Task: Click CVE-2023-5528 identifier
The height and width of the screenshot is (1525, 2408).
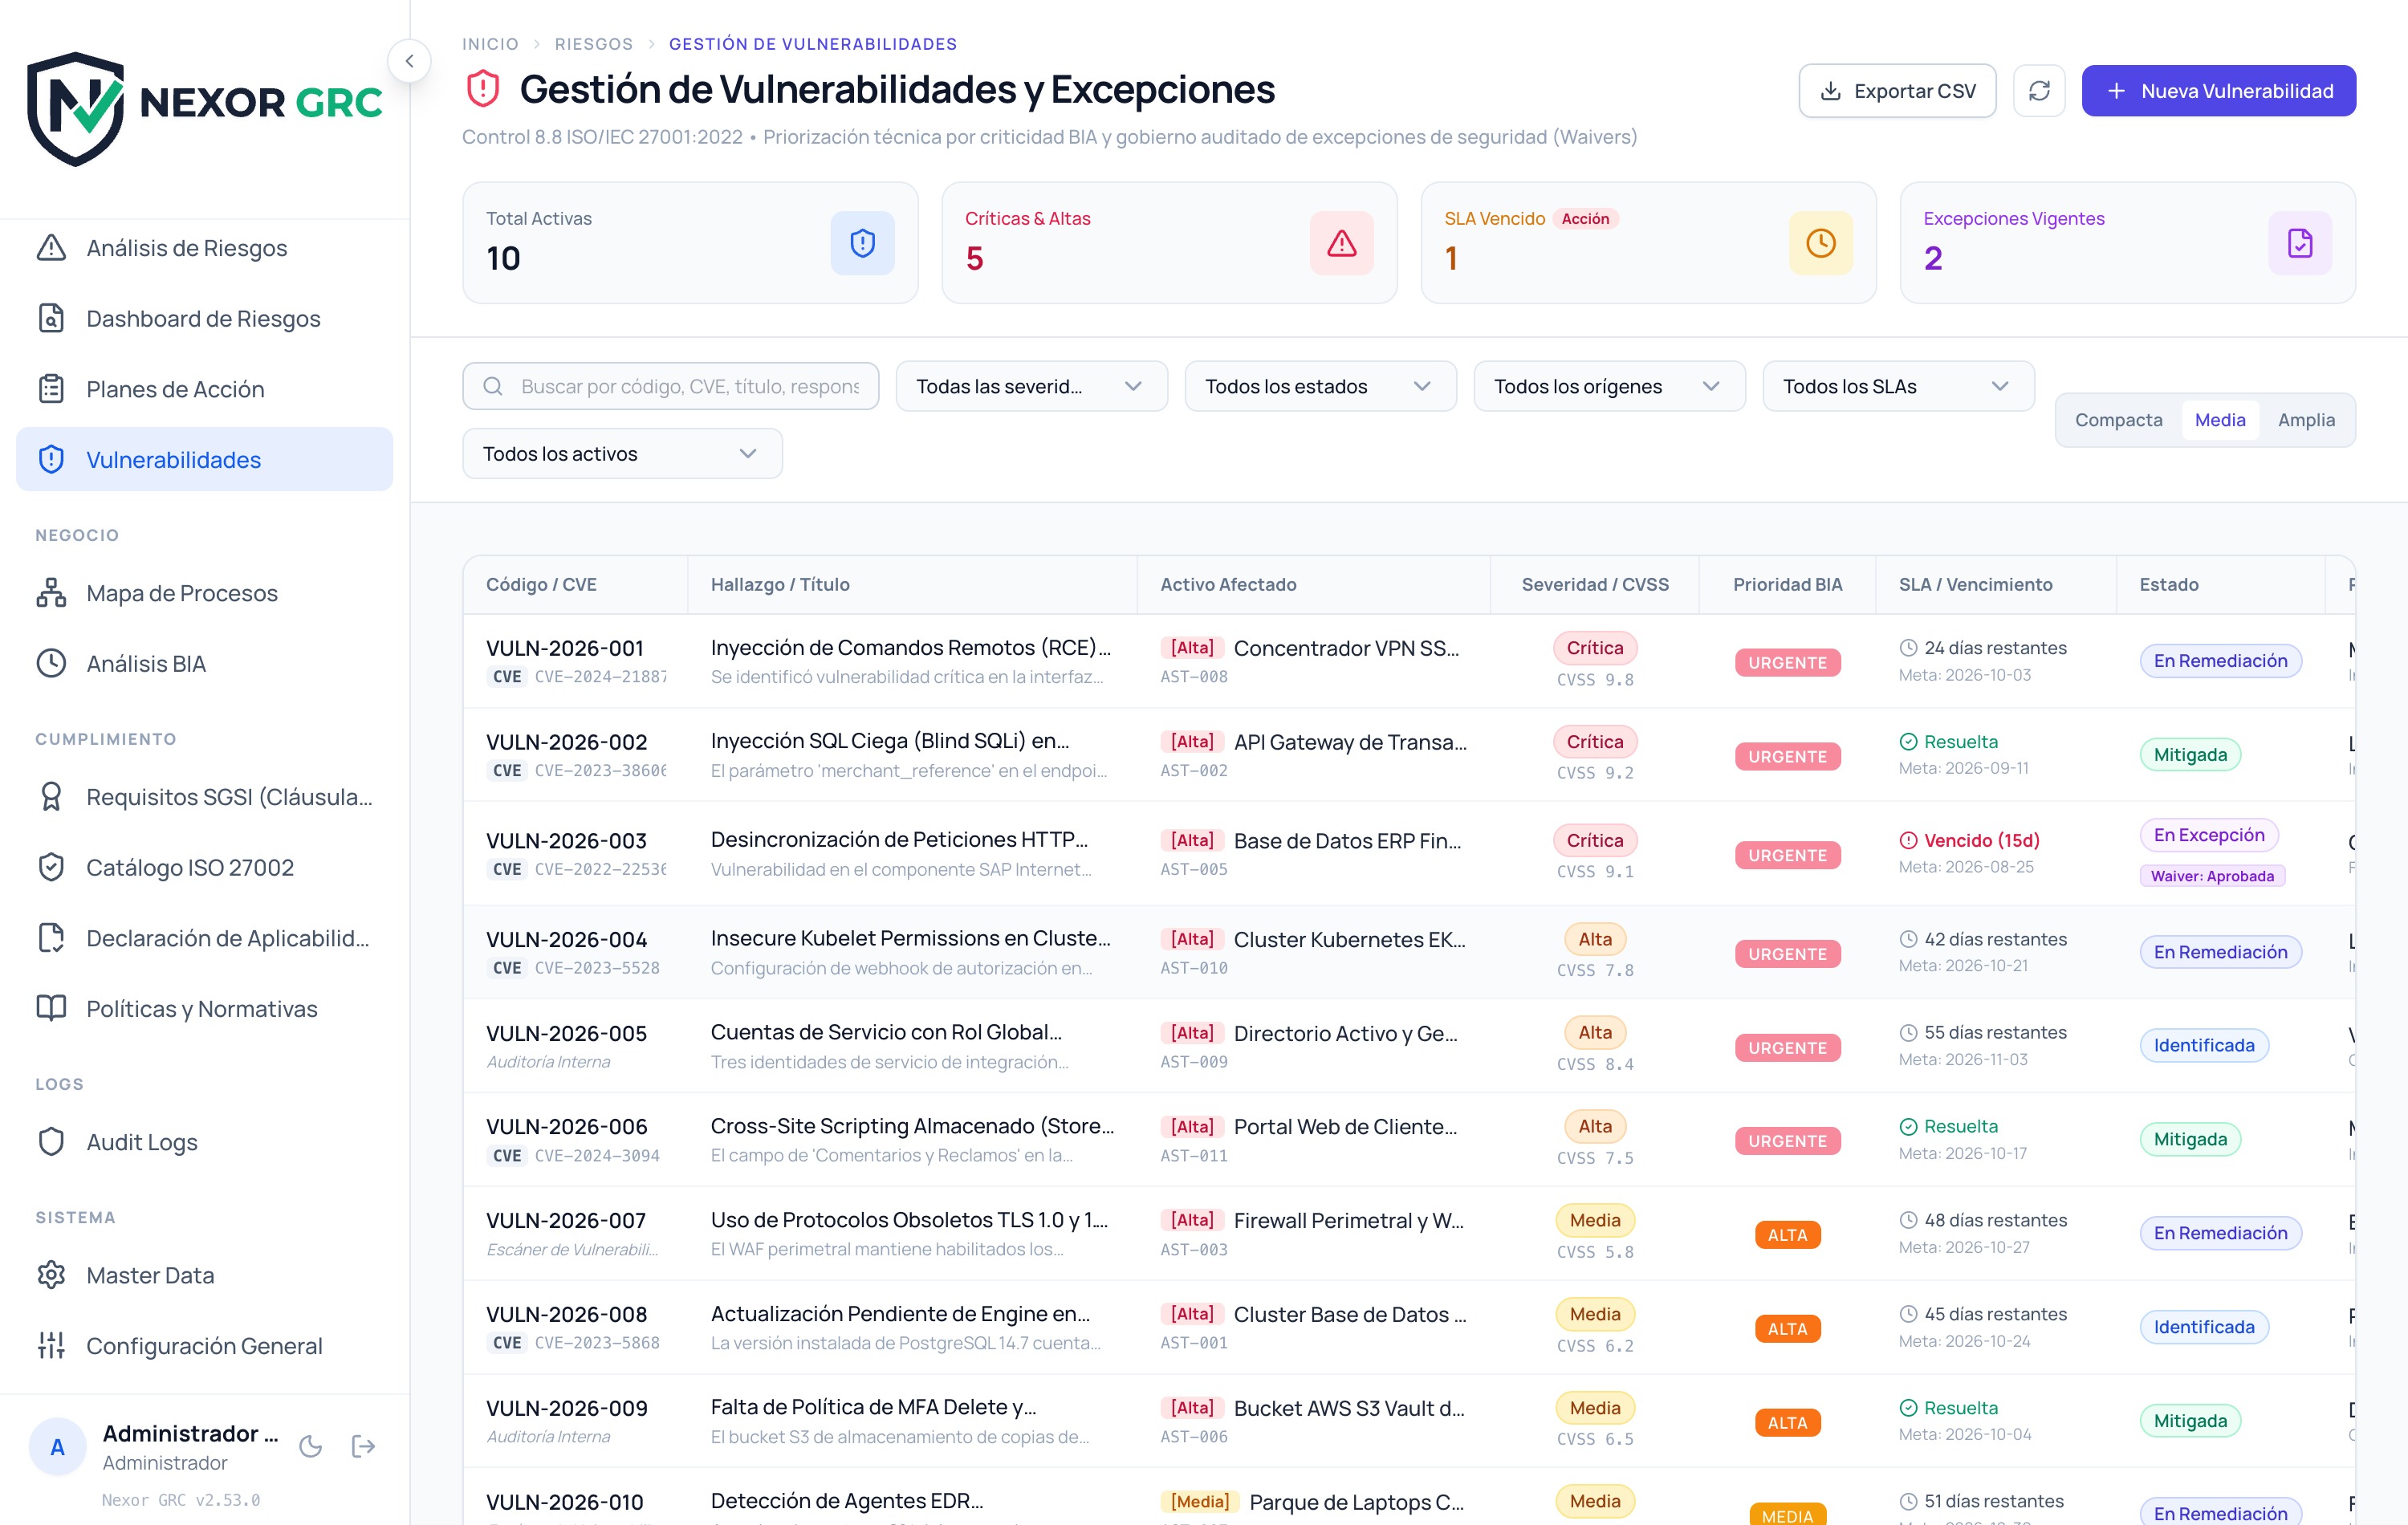Action: click(x=597, y=968)
